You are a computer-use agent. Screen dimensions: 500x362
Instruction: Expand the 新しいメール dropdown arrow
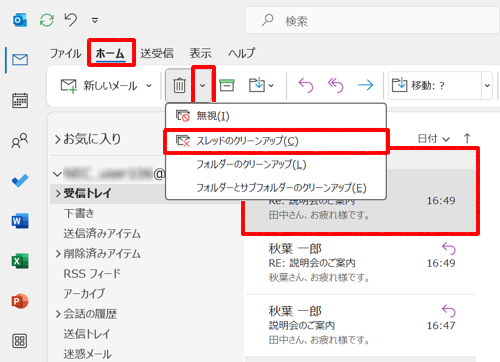pos(149,86)
